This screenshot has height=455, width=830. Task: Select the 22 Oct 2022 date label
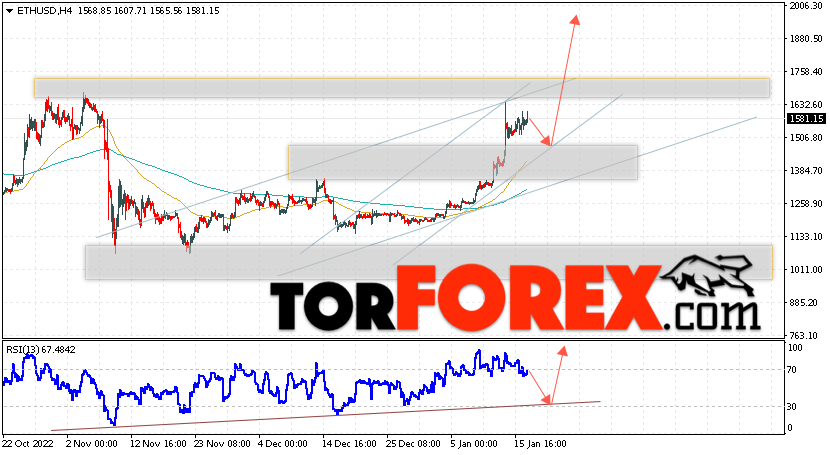coord(28,443)
